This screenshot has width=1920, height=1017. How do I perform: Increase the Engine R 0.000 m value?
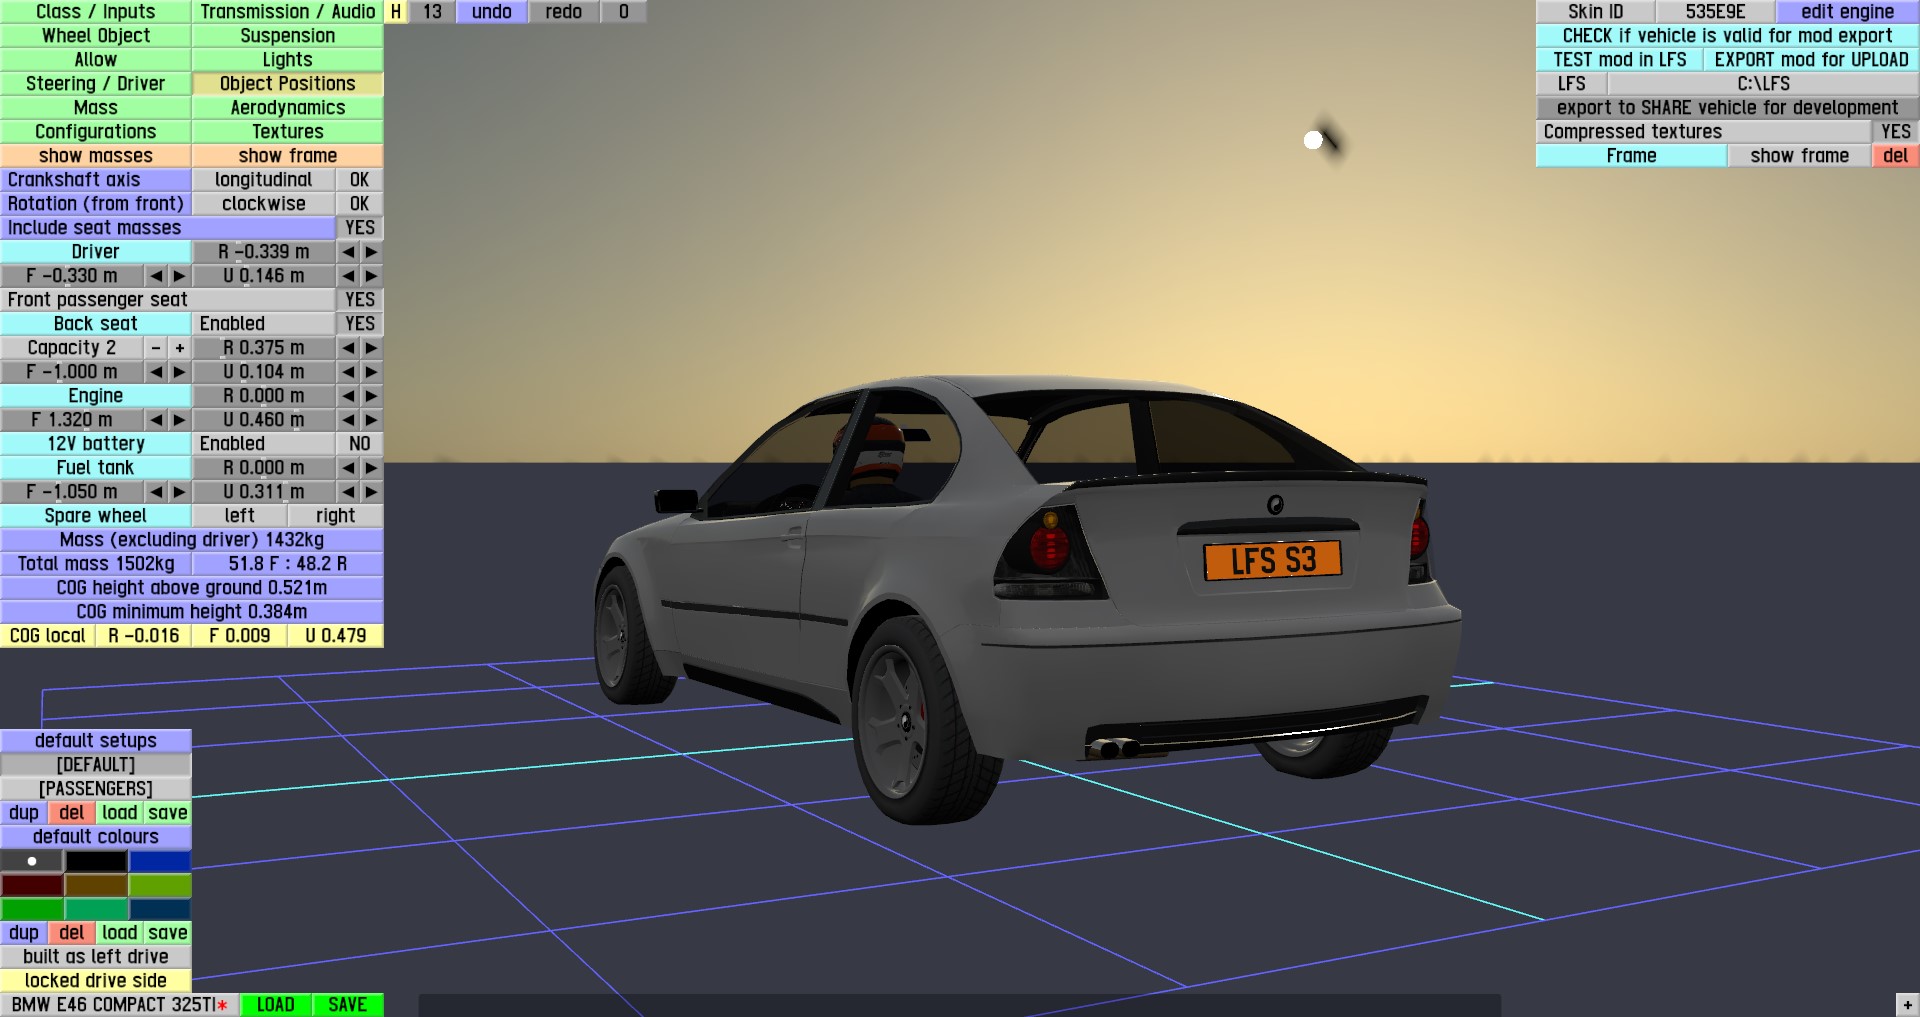372,396
